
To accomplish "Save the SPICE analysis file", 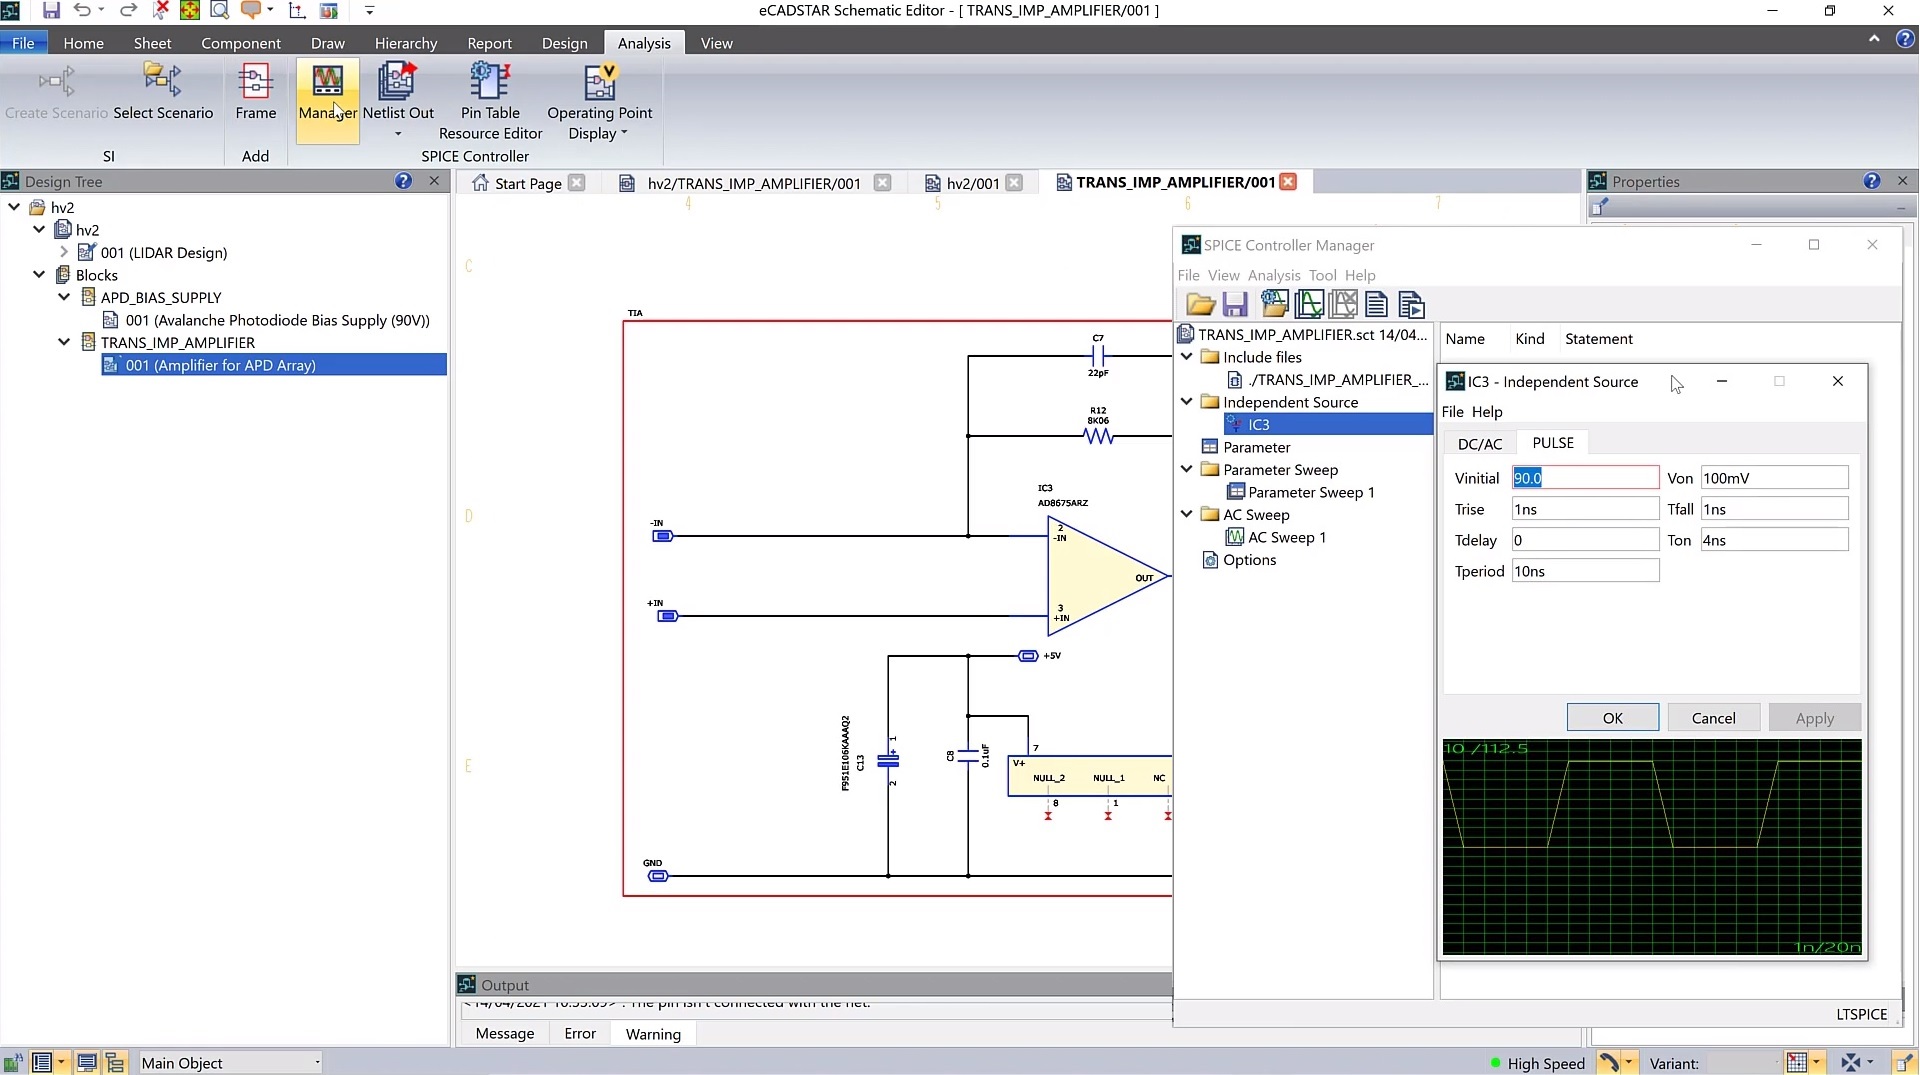I will [1235, 304].
